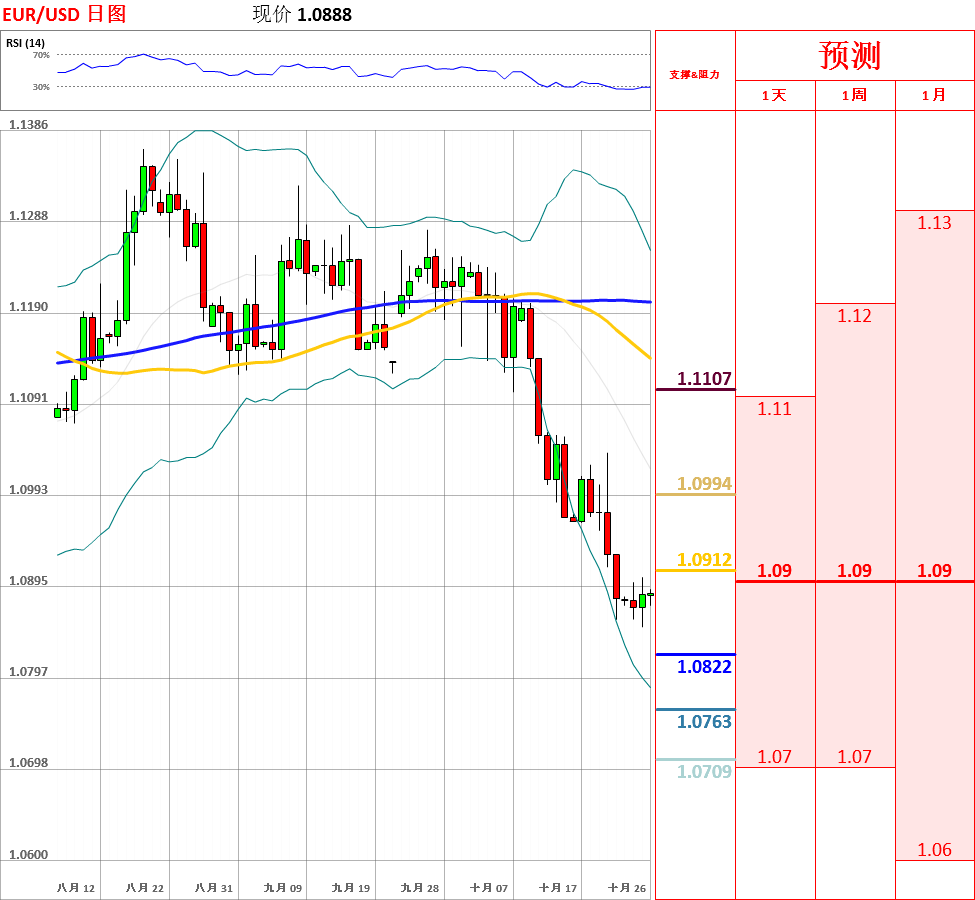Click the EUR/USD 日图 chart title
This screenshot has width=975, height=900.
coord(64,14)
